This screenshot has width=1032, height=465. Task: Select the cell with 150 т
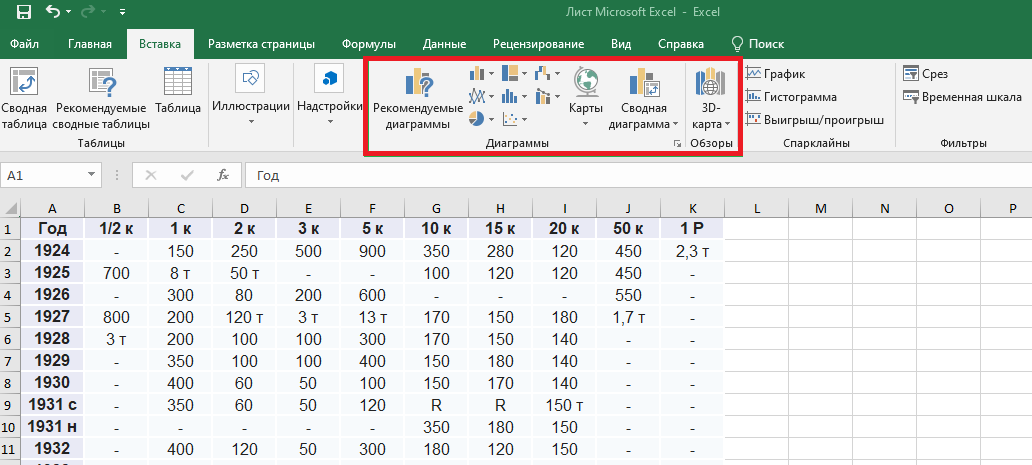565,405
